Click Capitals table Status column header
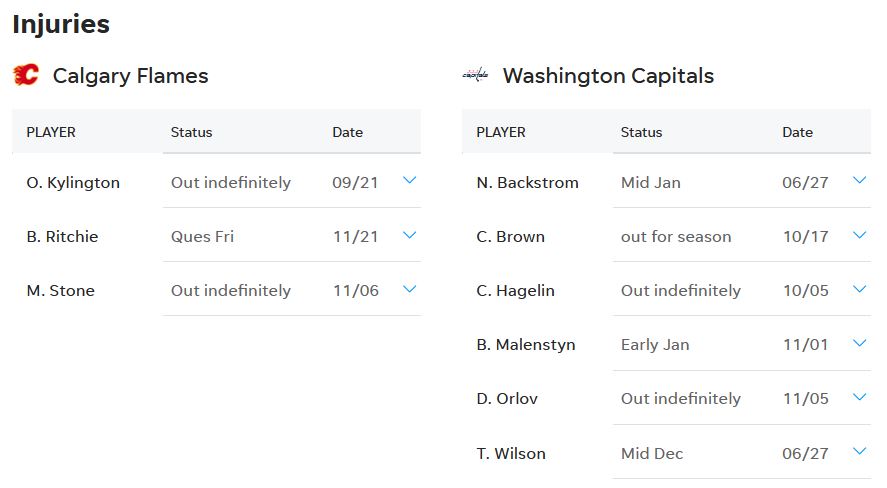 (641, 132)
